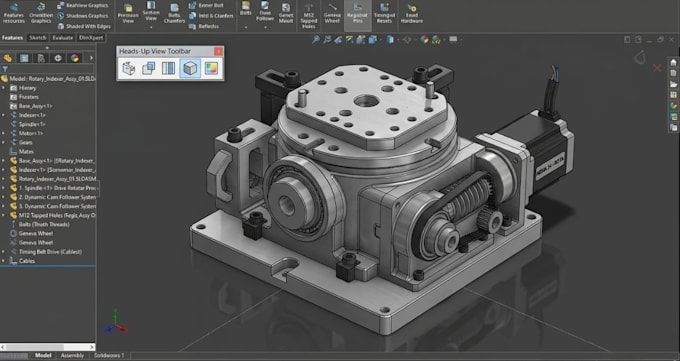The width and height of the screenshot is (680, 361).
Task: Toggle Shaded With Edges display
Action: (84, 26)
